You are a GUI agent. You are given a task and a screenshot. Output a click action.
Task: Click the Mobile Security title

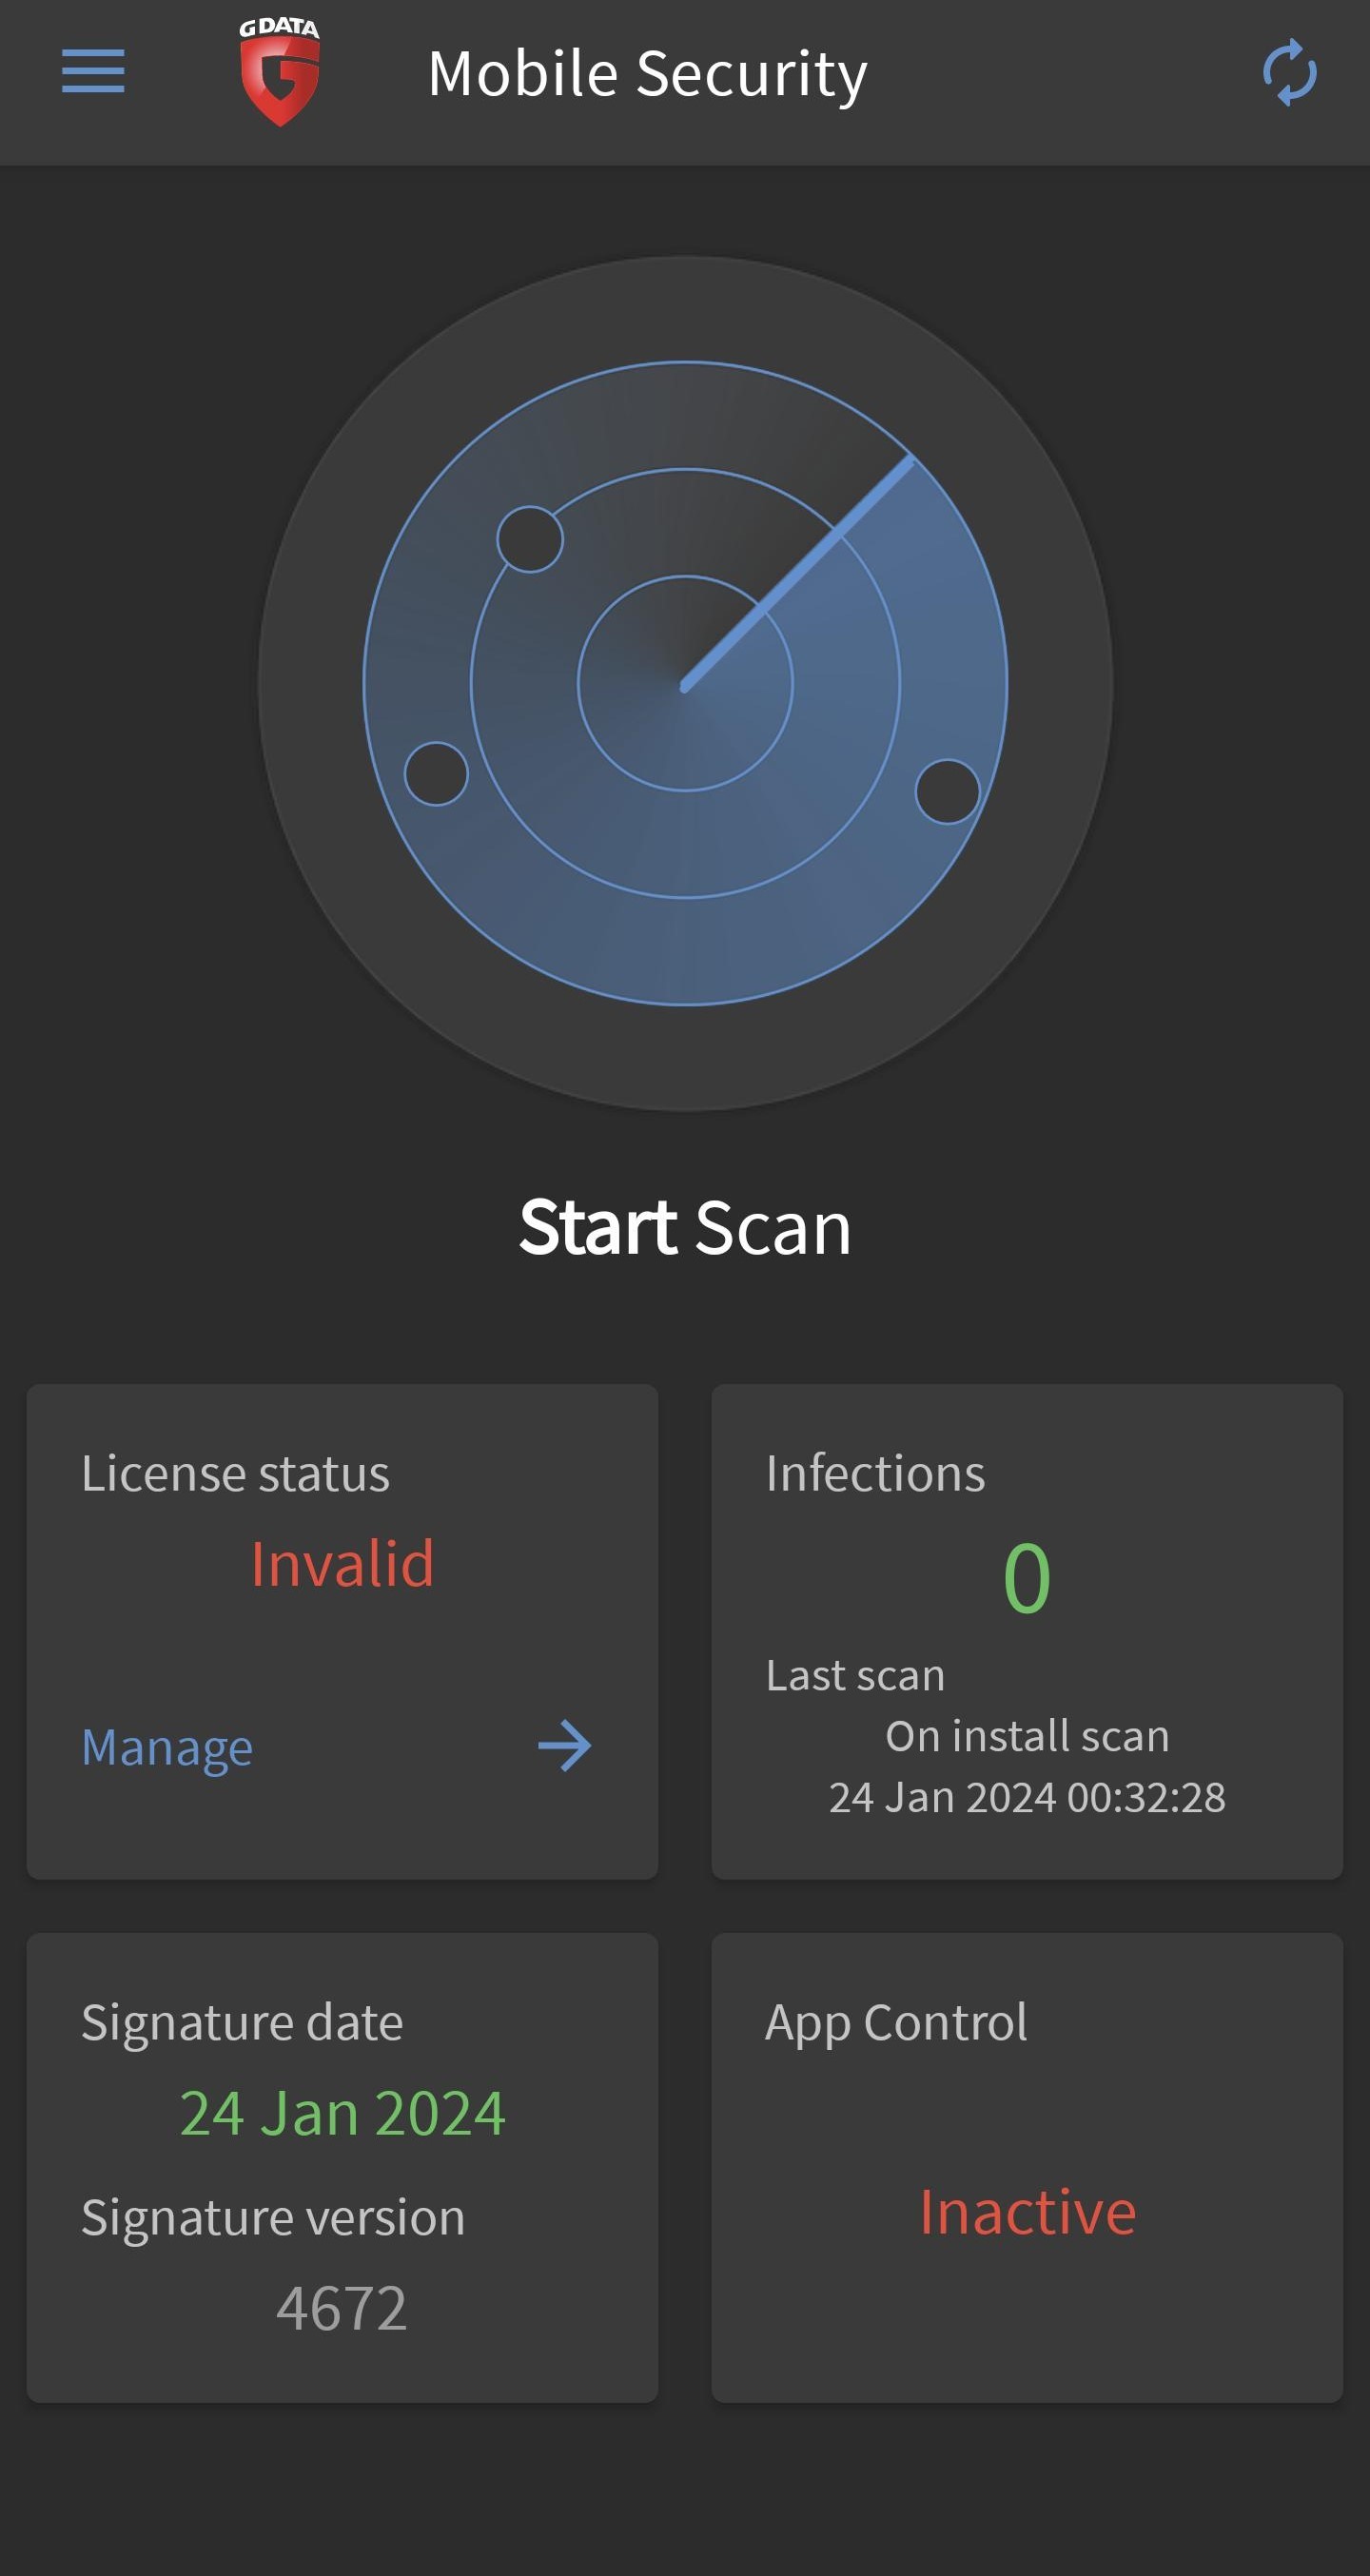(x=647, y=74)
